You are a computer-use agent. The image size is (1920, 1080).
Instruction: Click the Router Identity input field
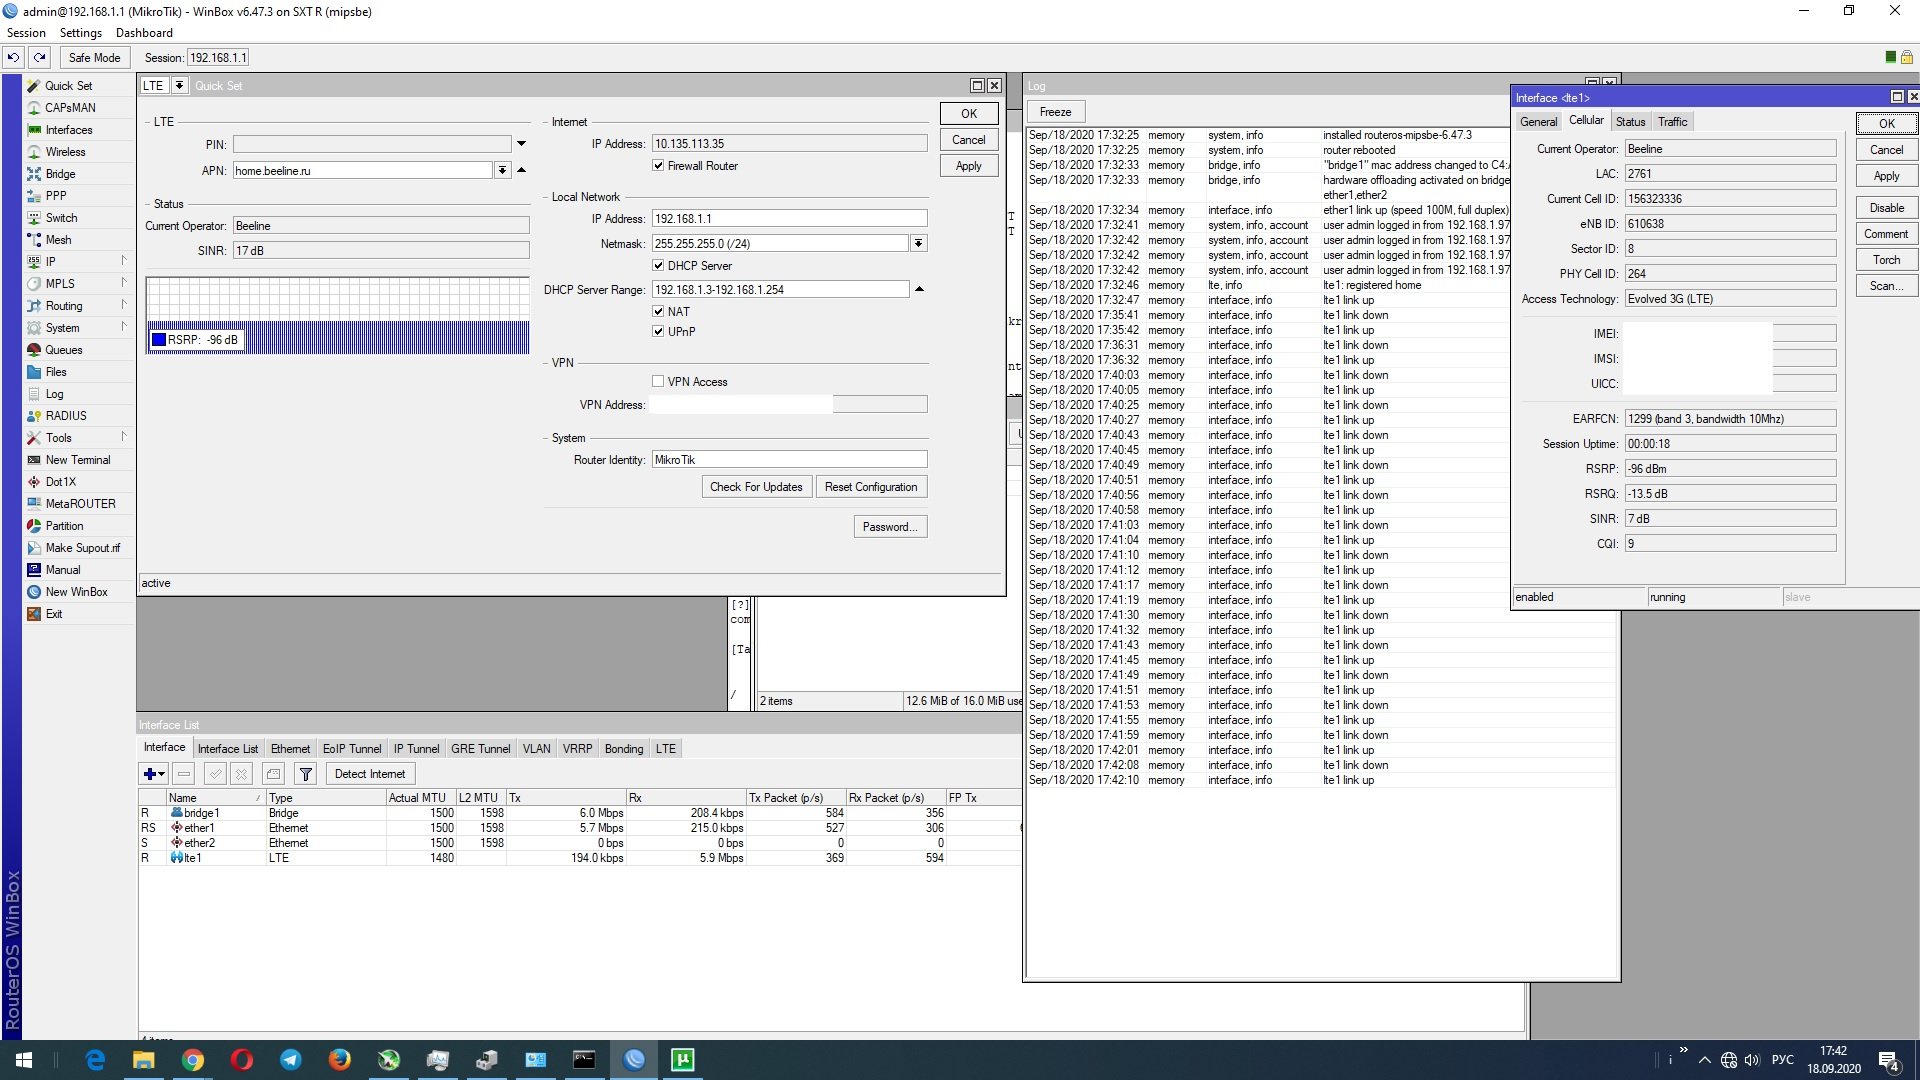click(788, 460)
